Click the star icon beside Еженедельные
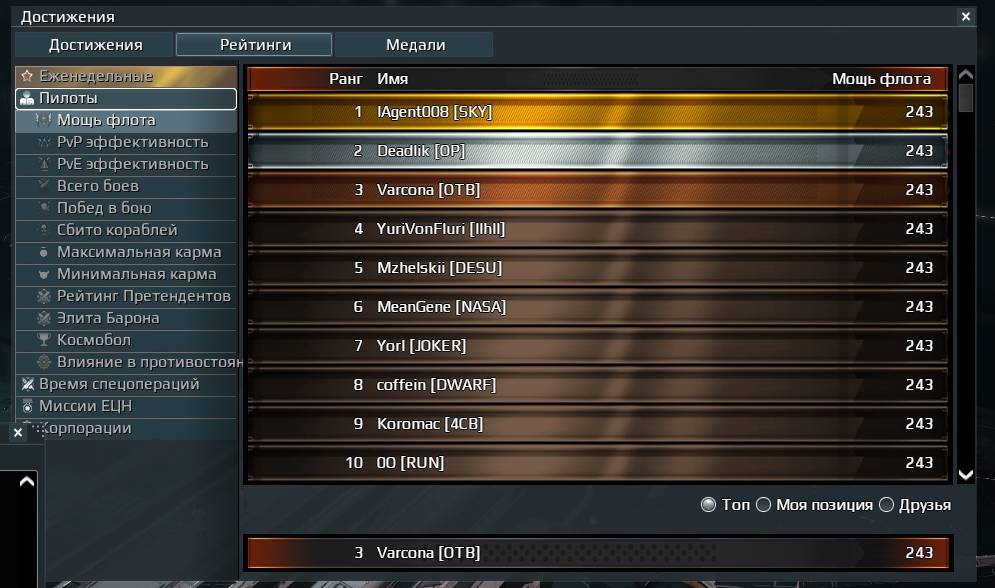 27,76
